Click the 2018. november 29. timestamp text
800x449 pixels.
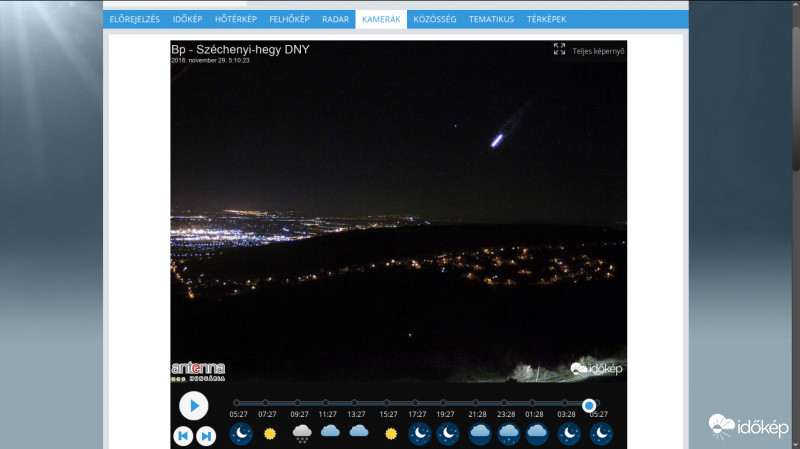point(210,60)
